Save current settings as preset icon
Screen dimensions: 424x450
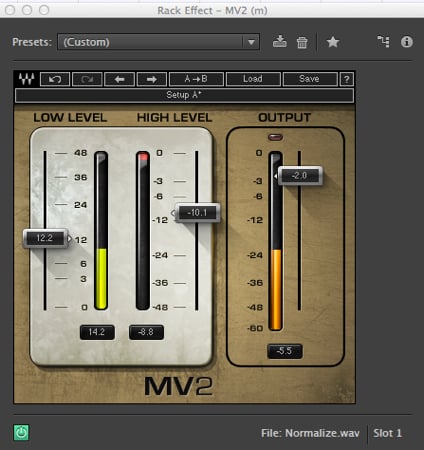click(280, 42)
